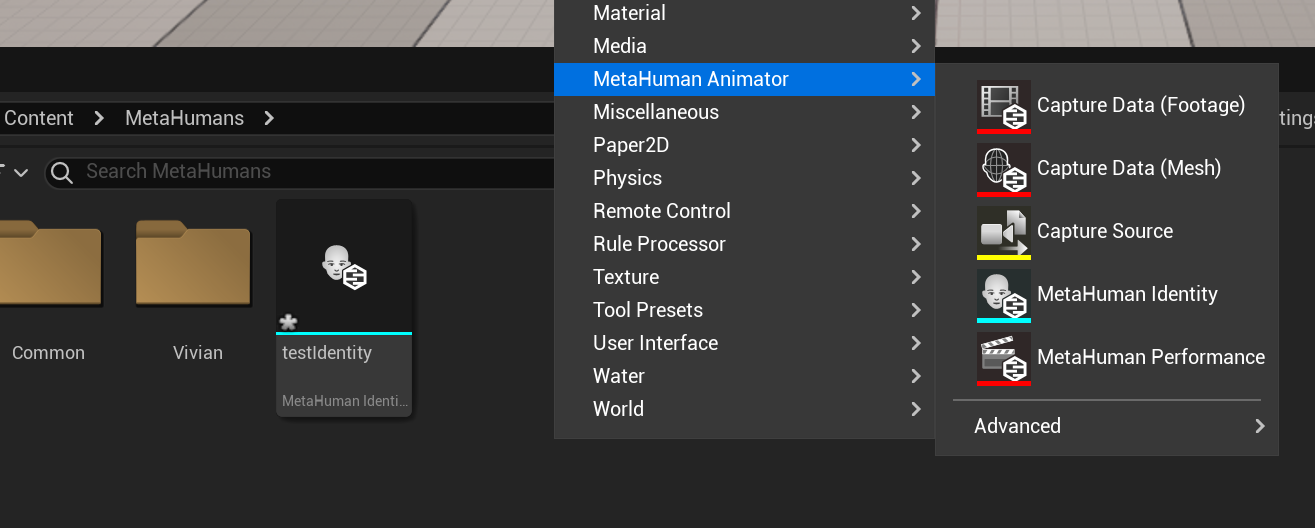
Task: Click the search magnifier icon
Action: point(62,172)
